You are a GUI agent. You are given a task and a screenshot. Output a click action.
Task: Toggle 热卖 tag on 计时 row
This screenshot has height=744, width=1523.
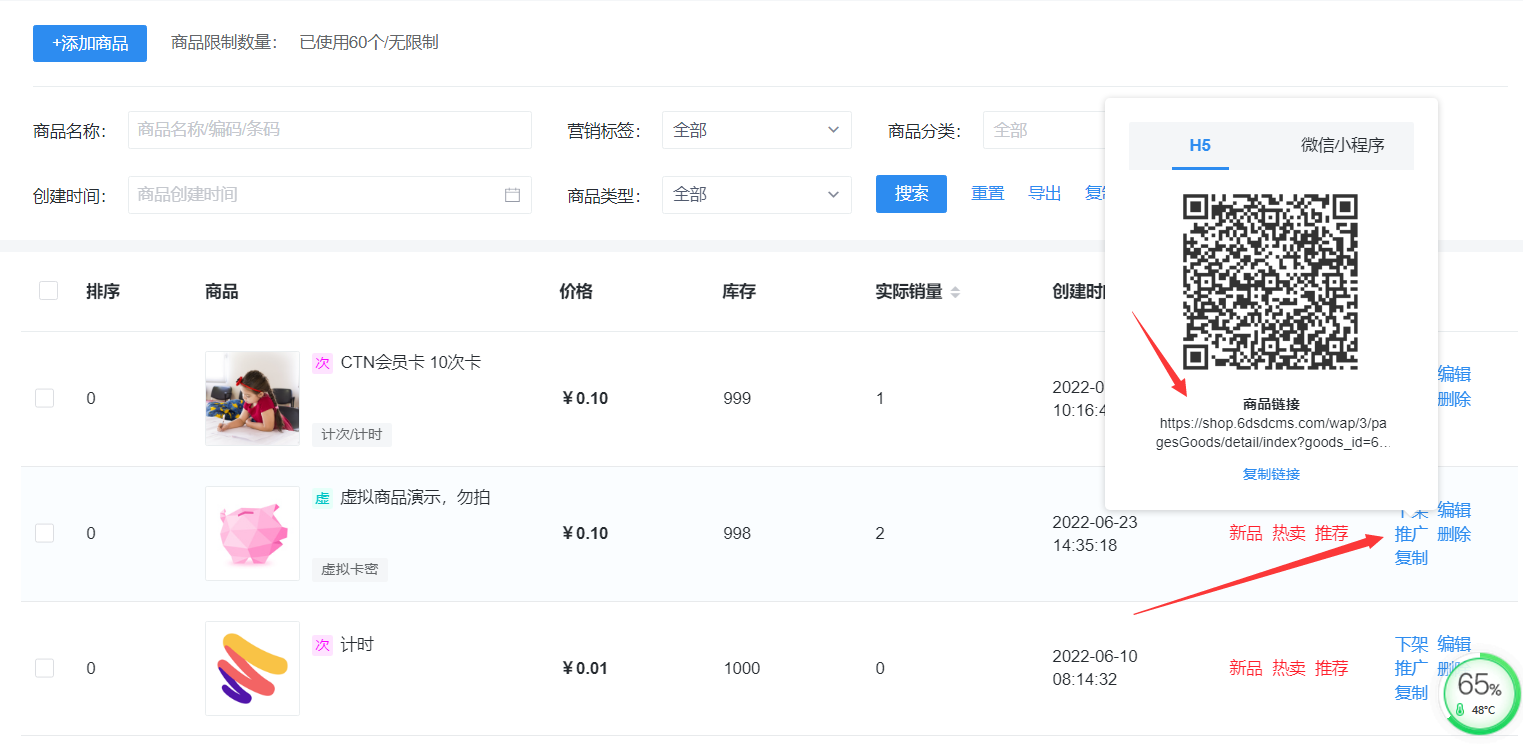(1289, 668)
